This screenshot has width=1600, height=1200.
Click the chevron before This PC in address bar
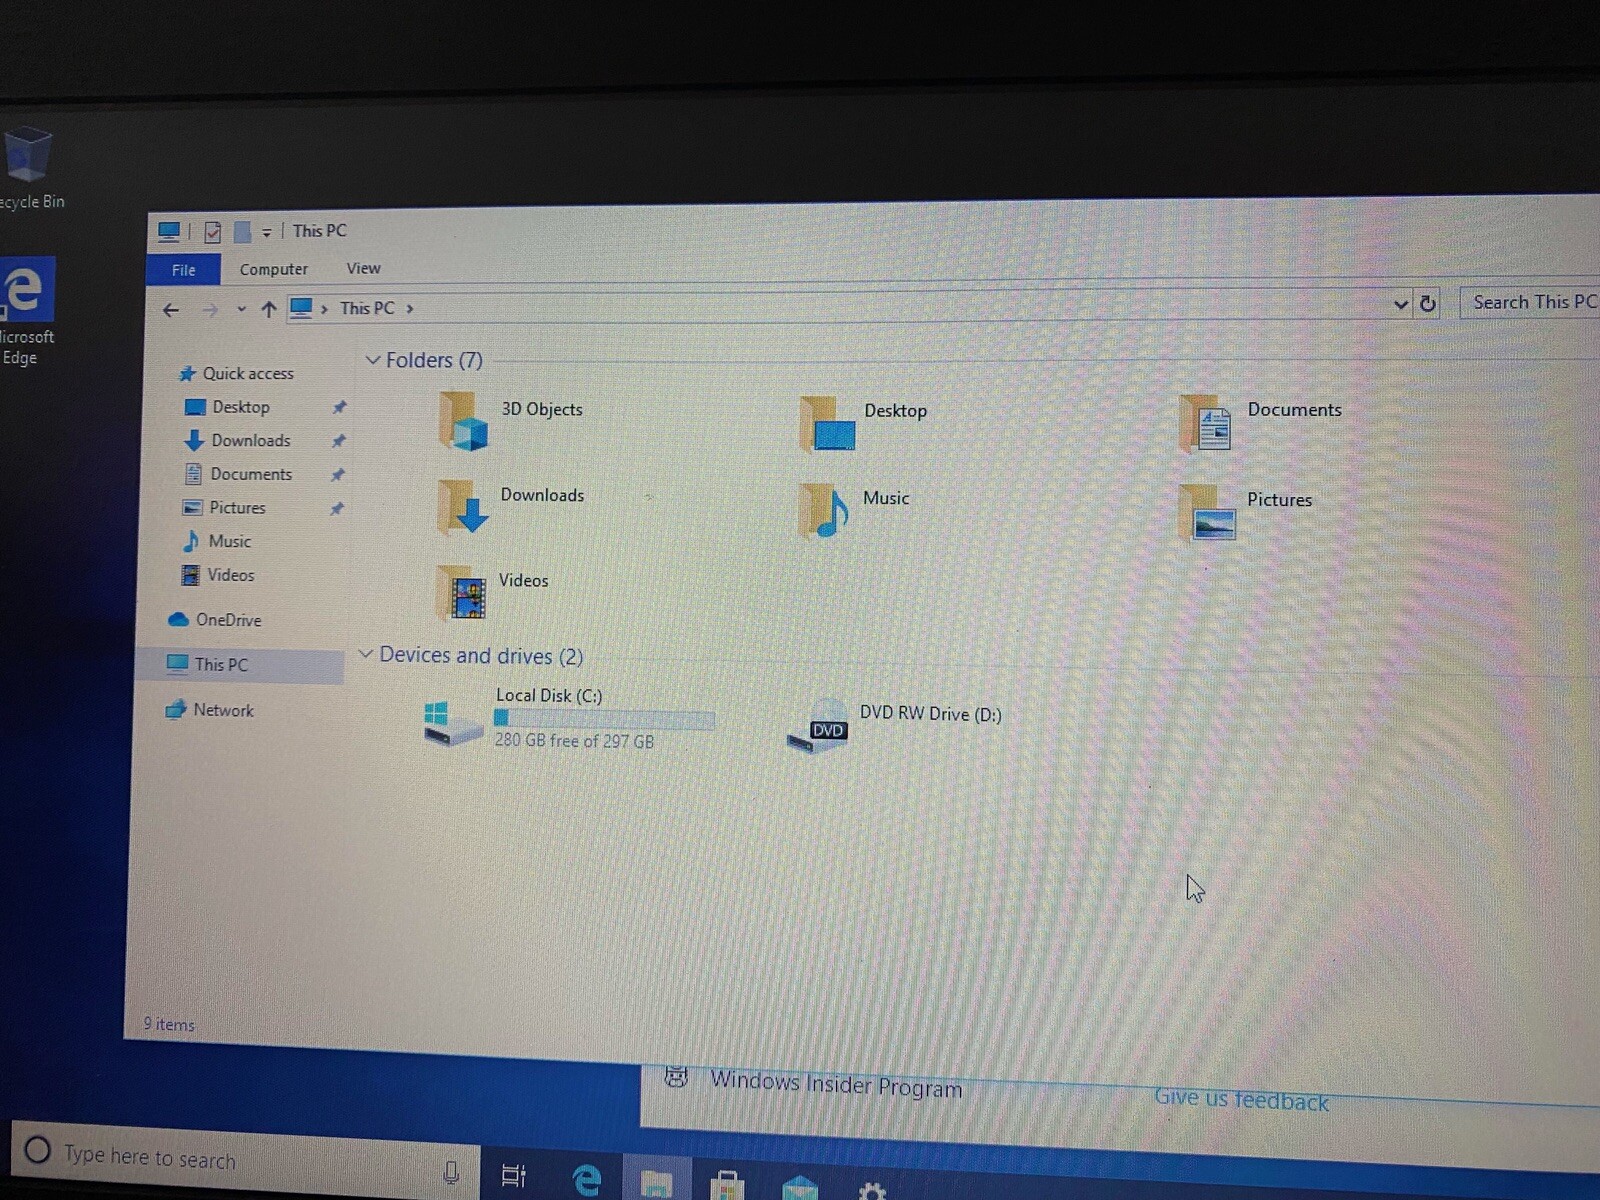(324, 309)
